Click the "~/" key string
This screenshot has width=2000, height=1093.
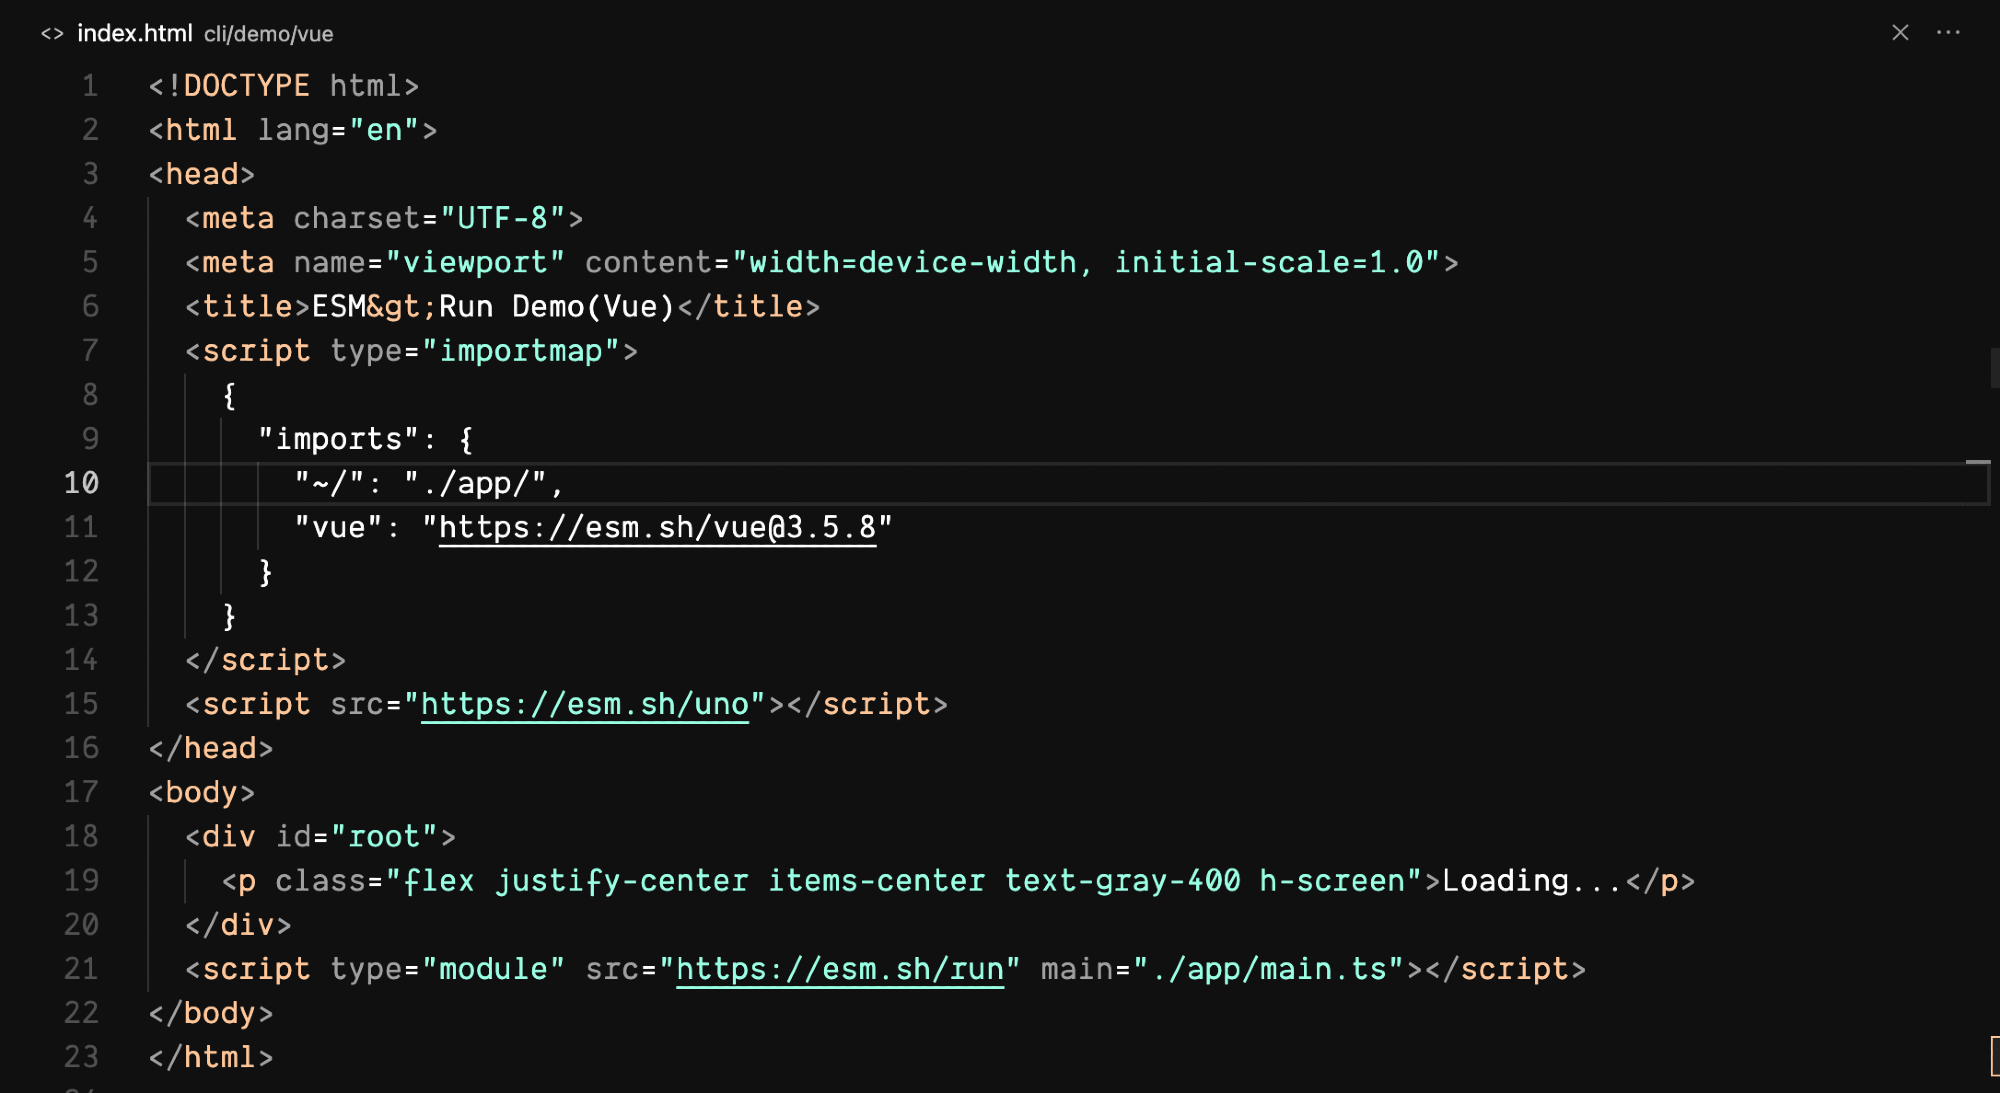[330, 483]
